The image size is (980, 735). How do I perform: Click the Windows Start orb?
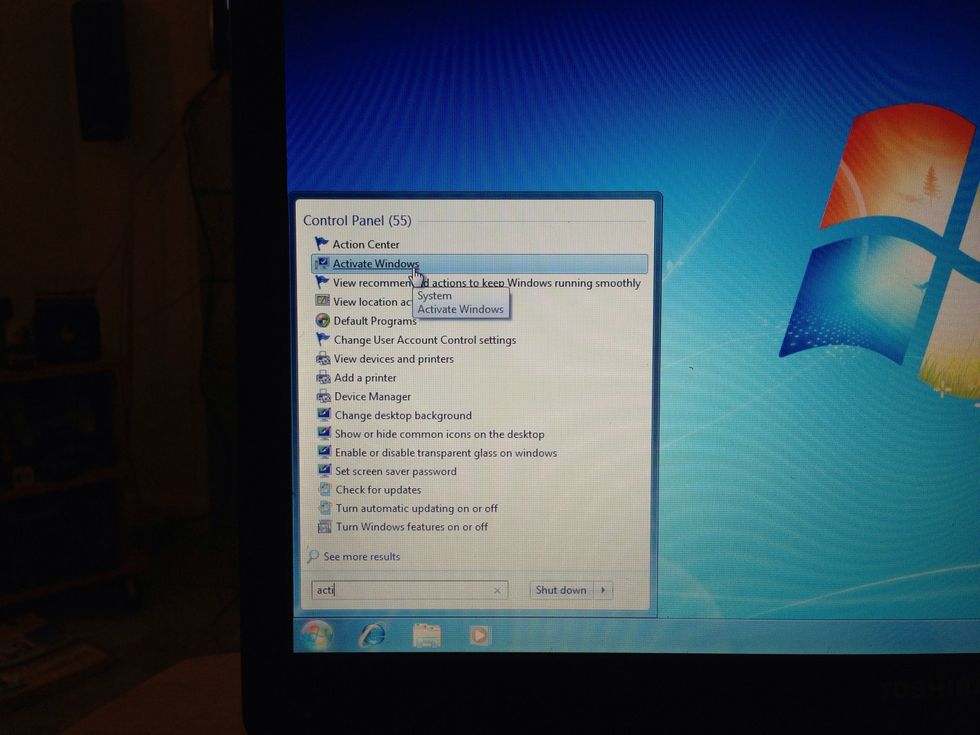click(318, 634)
